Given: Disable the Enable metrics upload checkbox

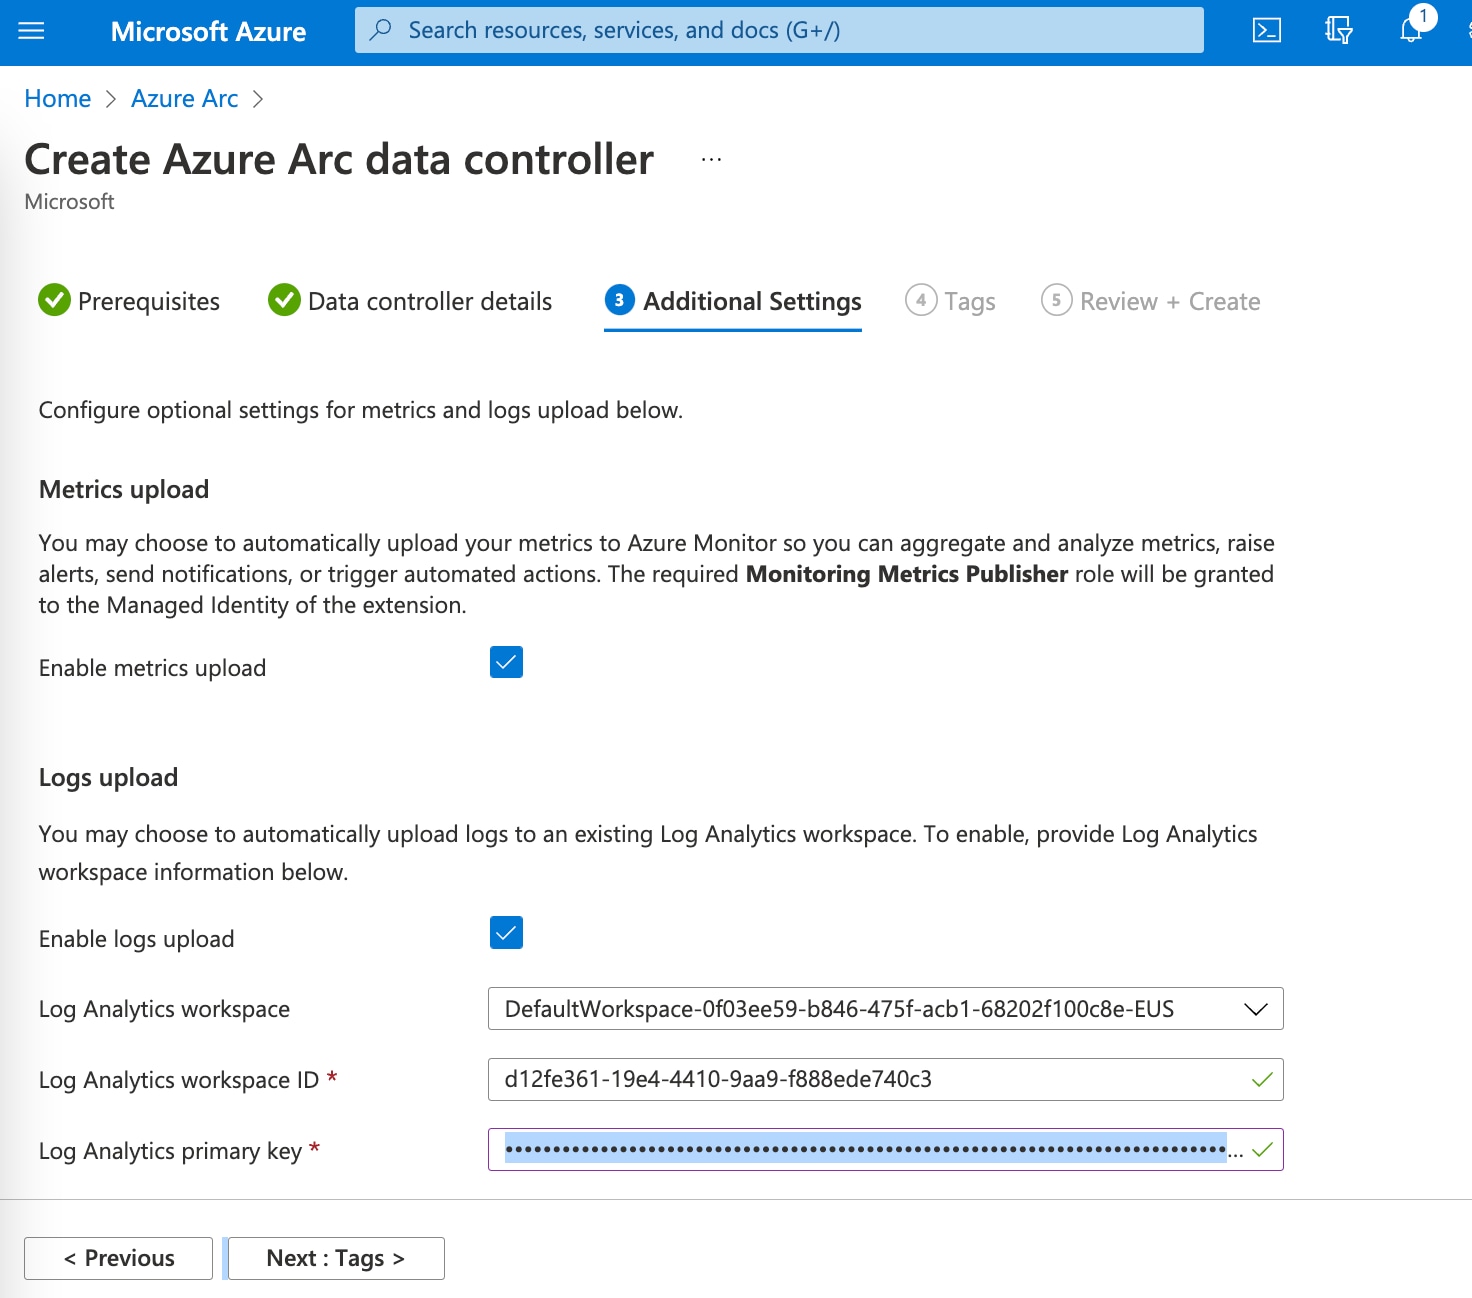Looking at the screenshot, I should tap(506, 662).
